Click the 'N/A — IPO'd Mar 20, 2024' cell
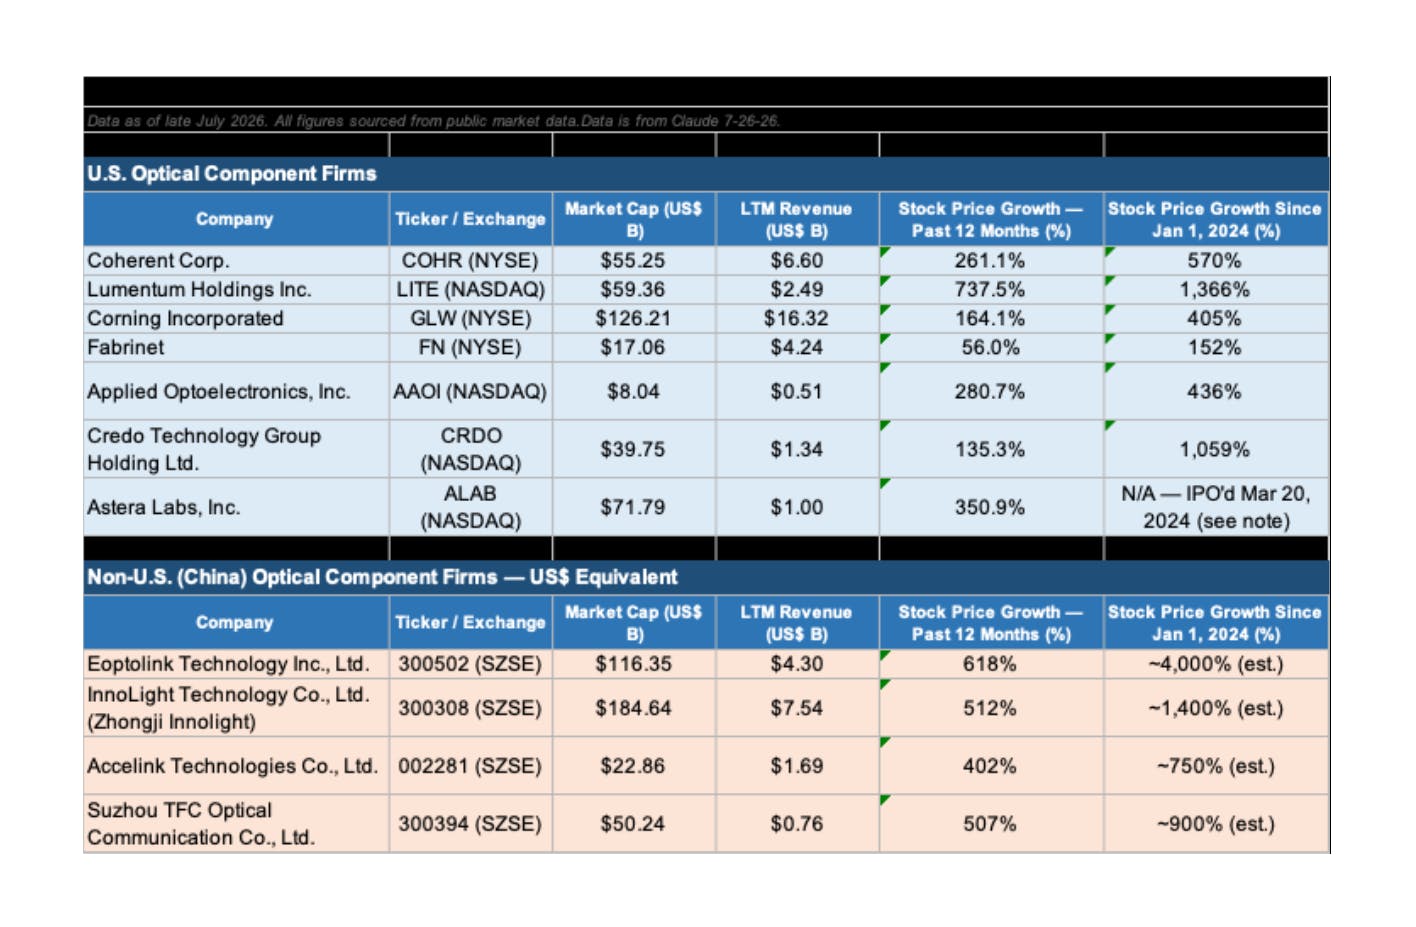Viewport: 1416px width, 927px height. coord(1216,508)
